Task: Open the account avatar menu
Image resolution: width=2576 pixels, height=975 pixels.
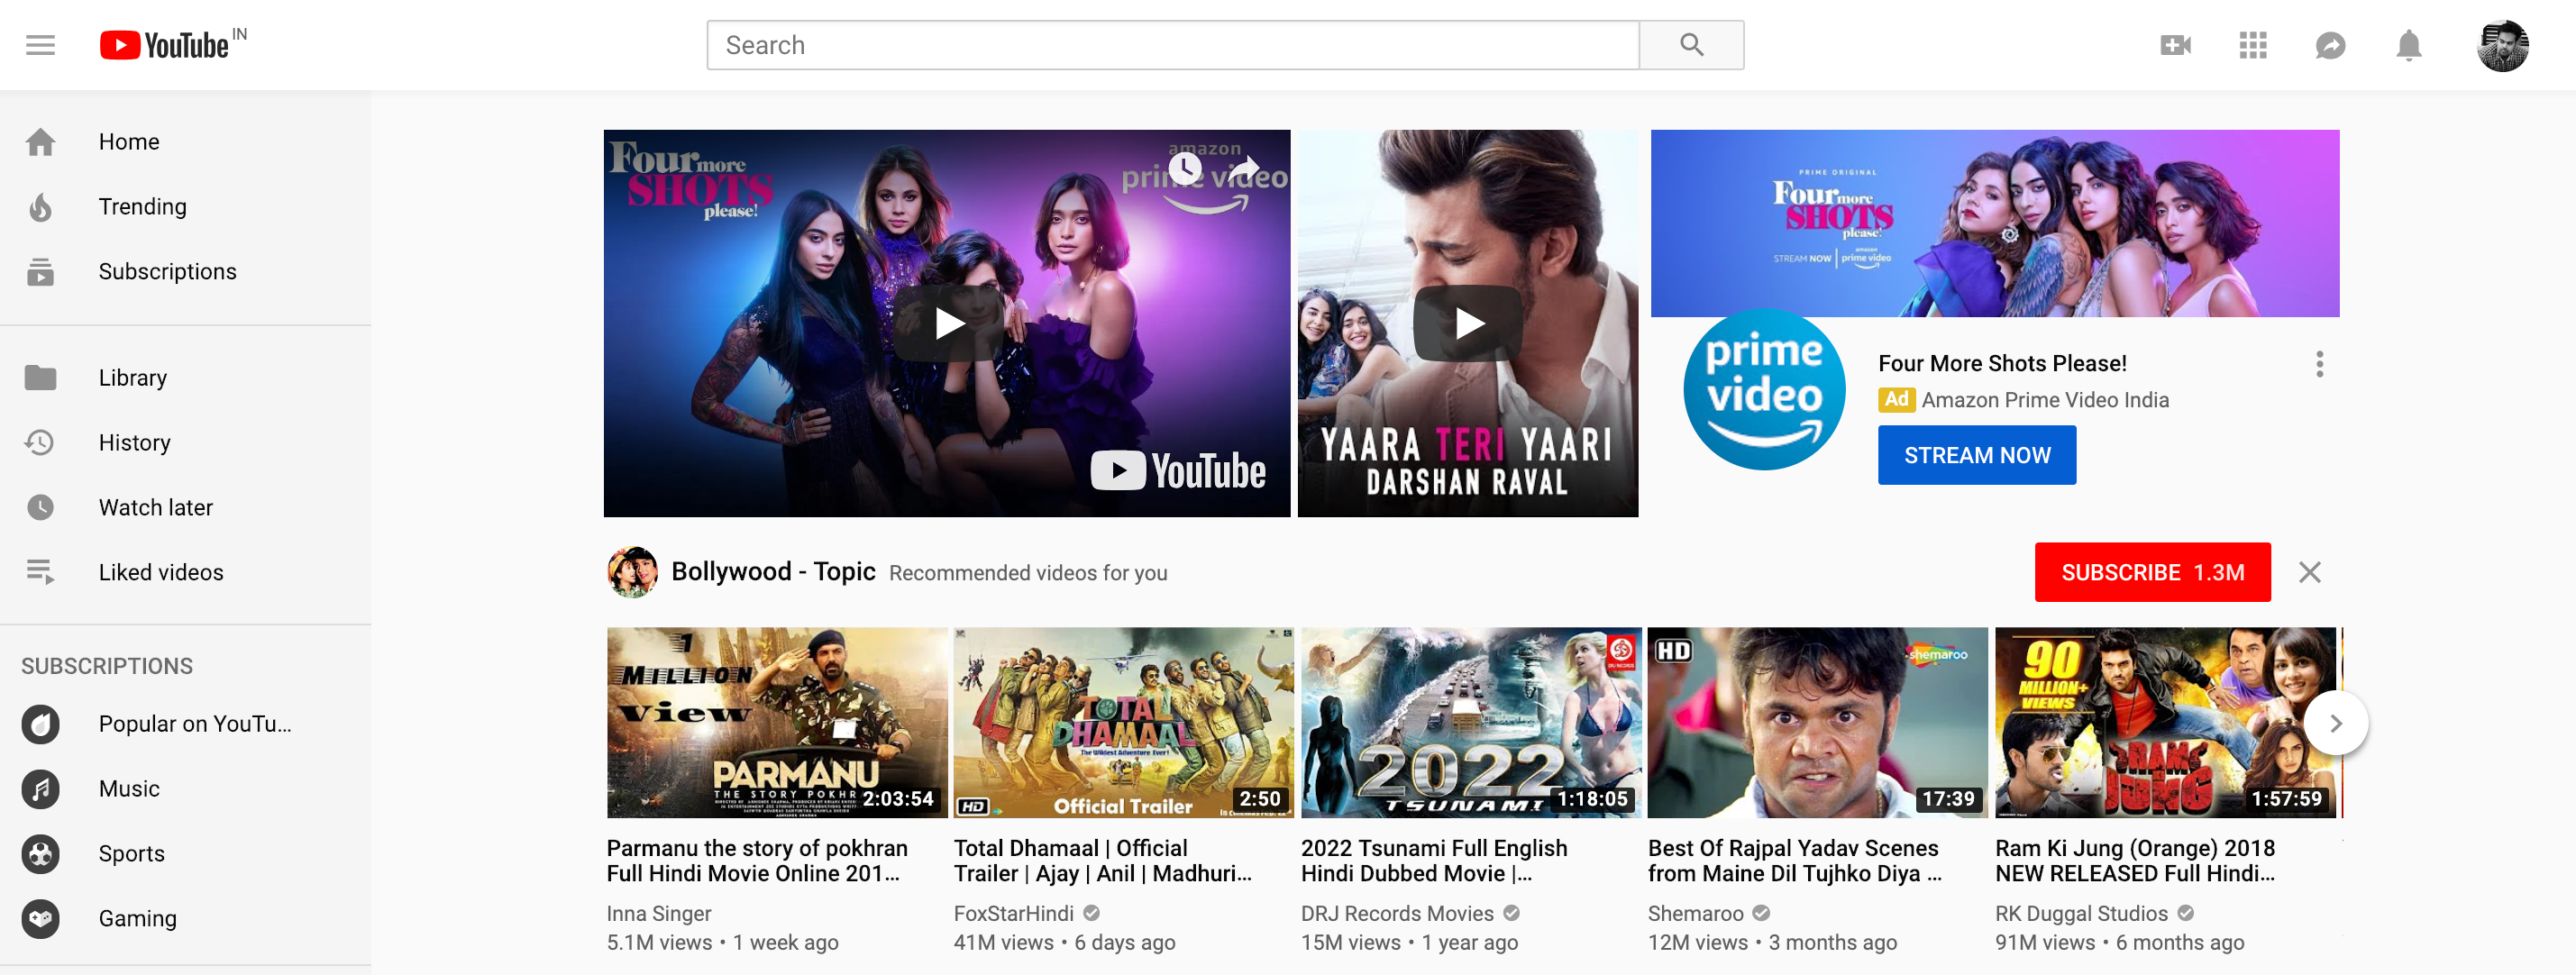Action: click(2502, 45)
